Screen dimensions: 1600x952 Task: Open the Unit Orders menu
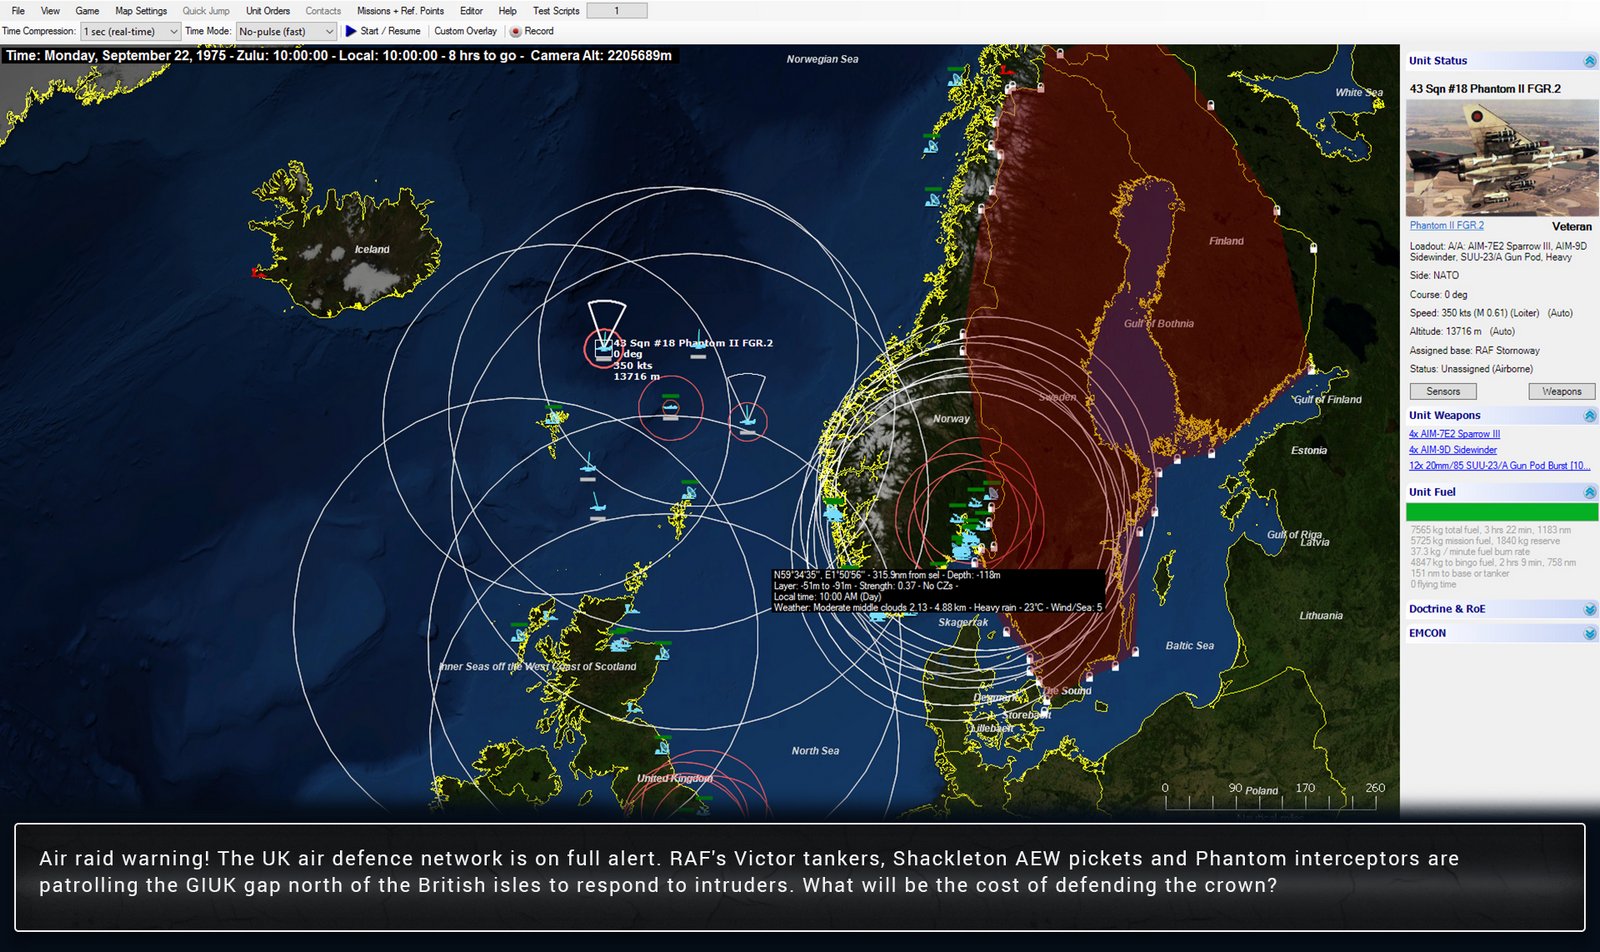268,11
